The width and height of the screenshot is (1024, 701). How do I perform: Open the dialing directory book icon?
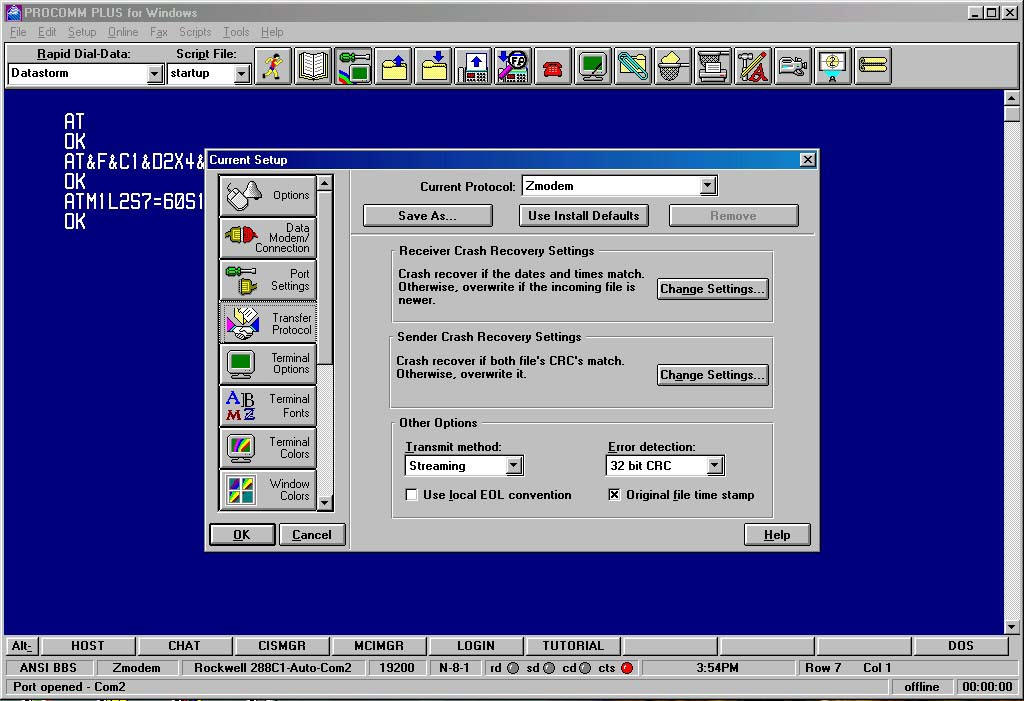[313, 66]
